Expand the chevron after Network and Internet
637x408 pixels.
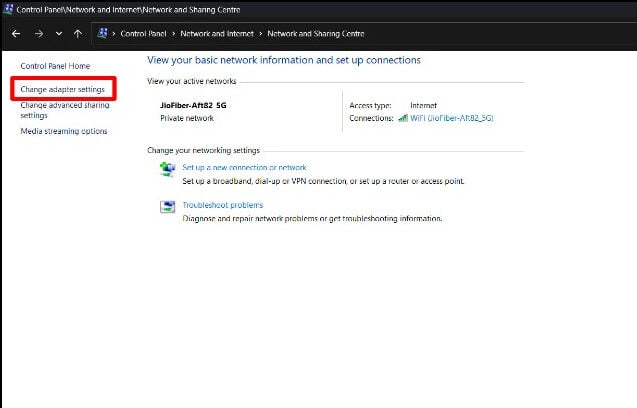(261, 34)
